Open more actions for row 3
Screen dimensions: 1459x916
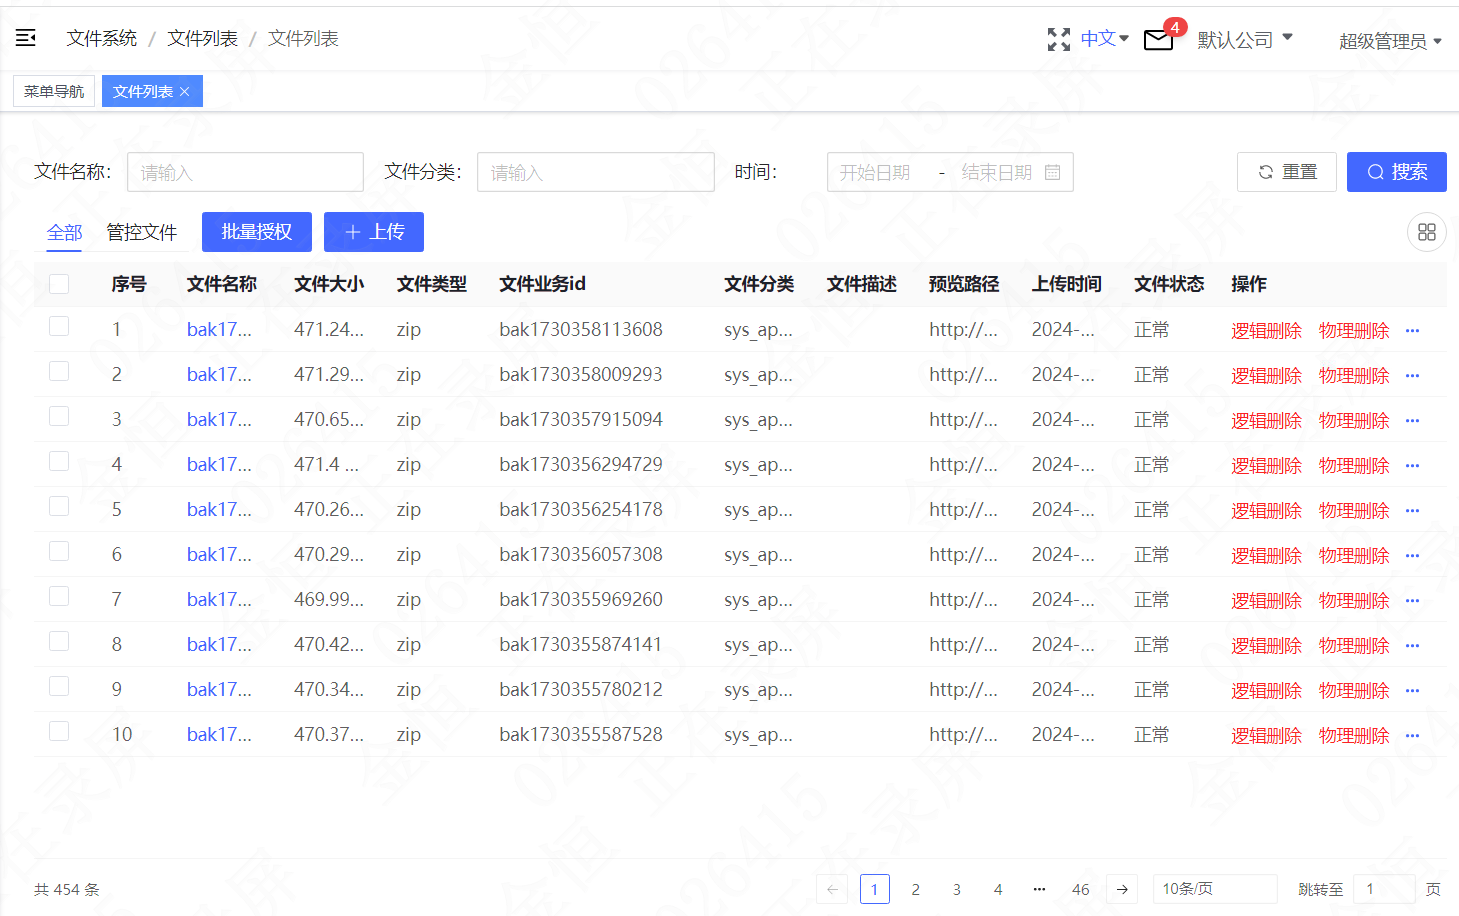coord(1412,420)
